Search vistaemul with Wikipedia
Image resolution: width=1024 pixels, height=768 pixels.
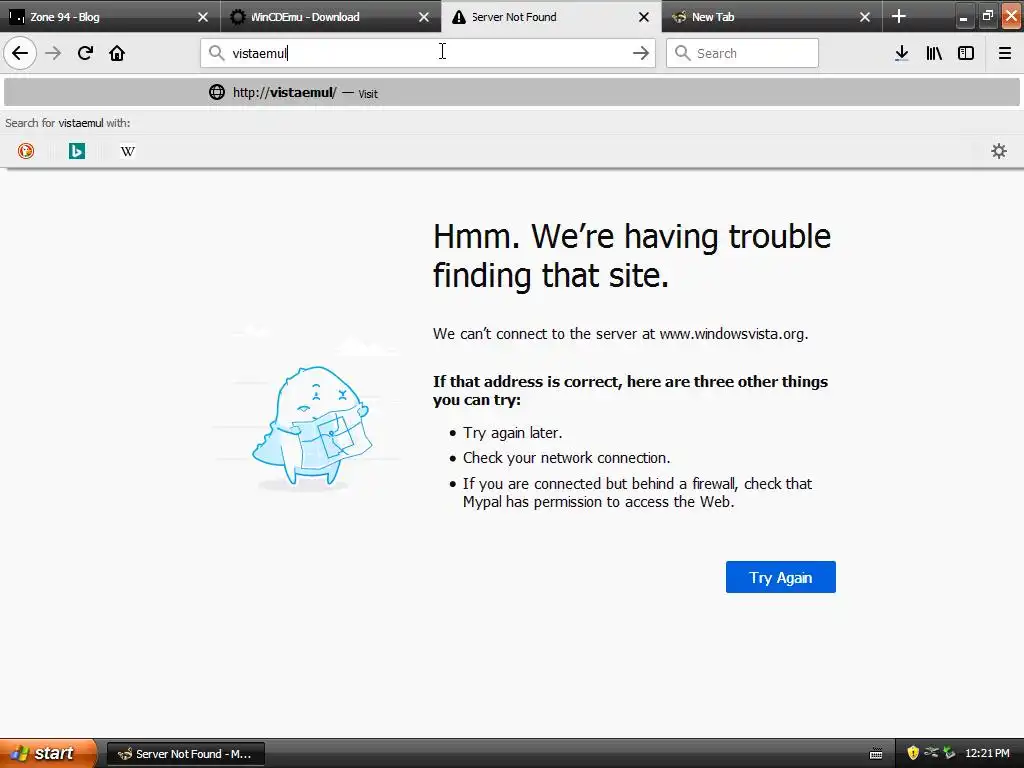coord(127,151)
